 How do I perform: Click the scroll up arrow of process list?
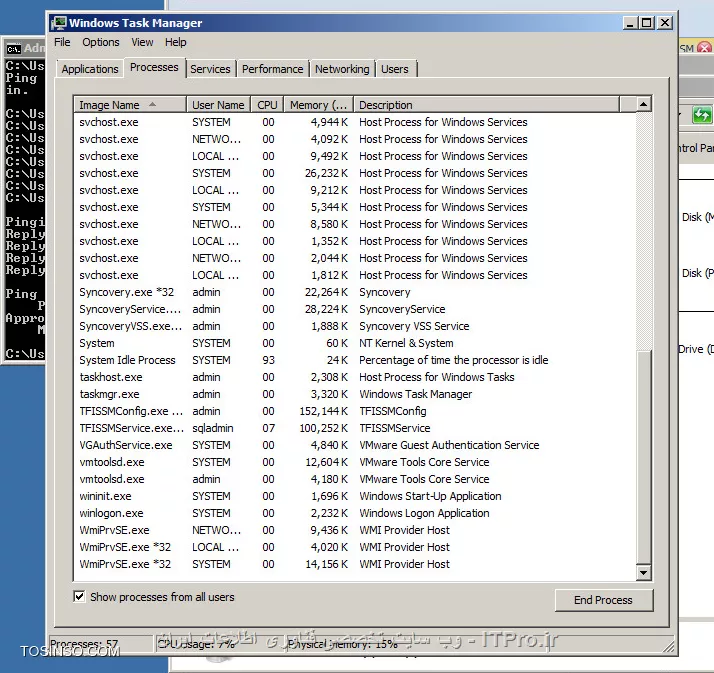[643, 104]
